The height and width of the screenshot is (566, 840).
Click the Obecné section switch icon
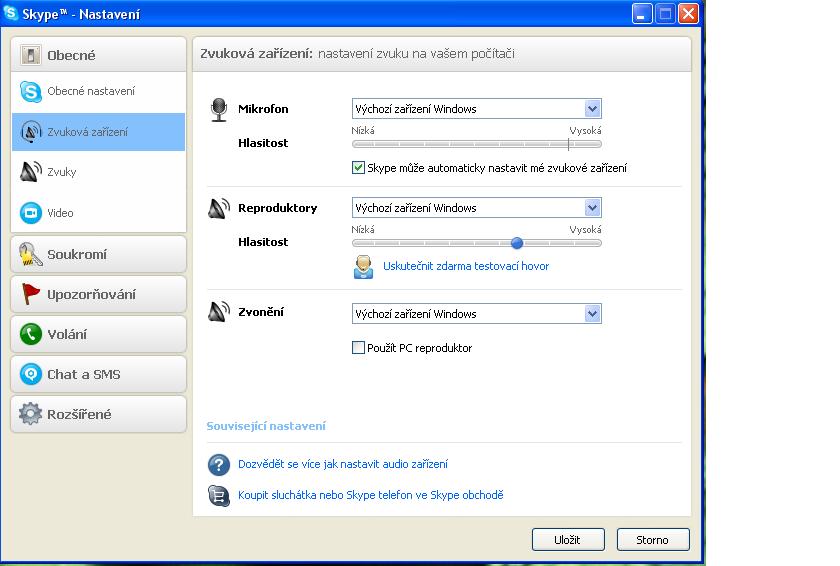[31, 55]
